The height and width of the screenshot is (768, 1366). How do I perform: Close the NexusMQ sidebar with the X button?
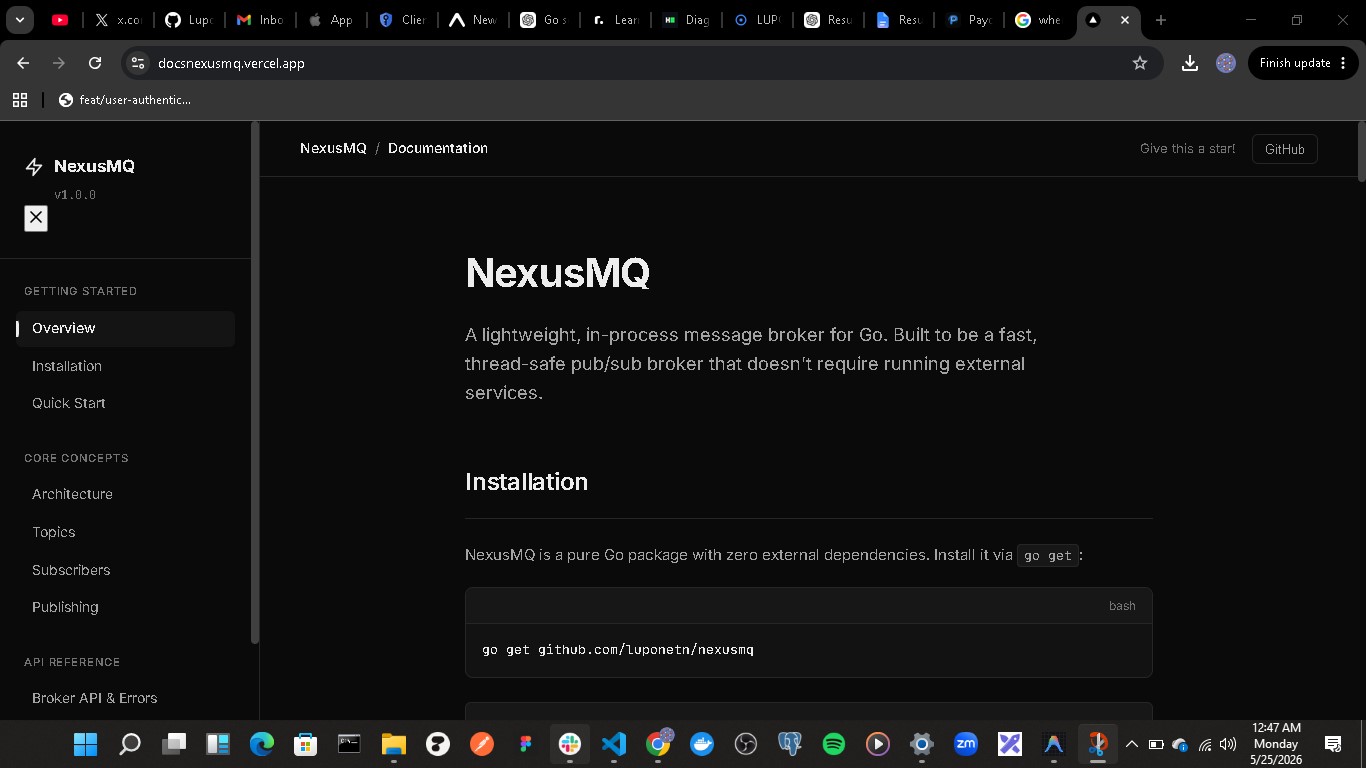[x=36, y=218]
